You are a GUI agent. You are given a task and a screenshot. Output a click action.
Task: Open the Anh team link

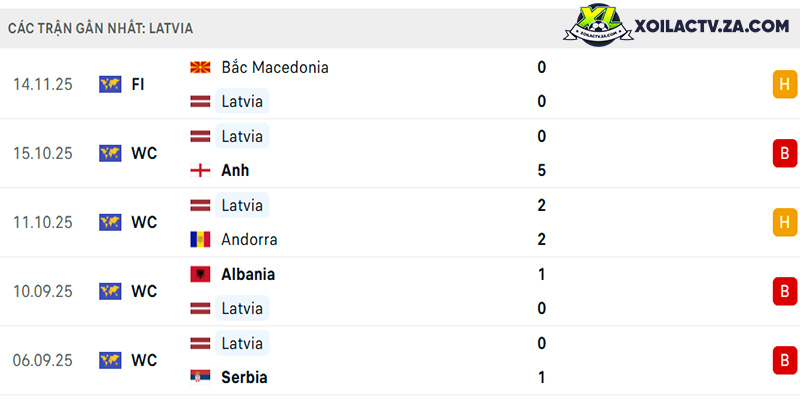tap(235, 170)
